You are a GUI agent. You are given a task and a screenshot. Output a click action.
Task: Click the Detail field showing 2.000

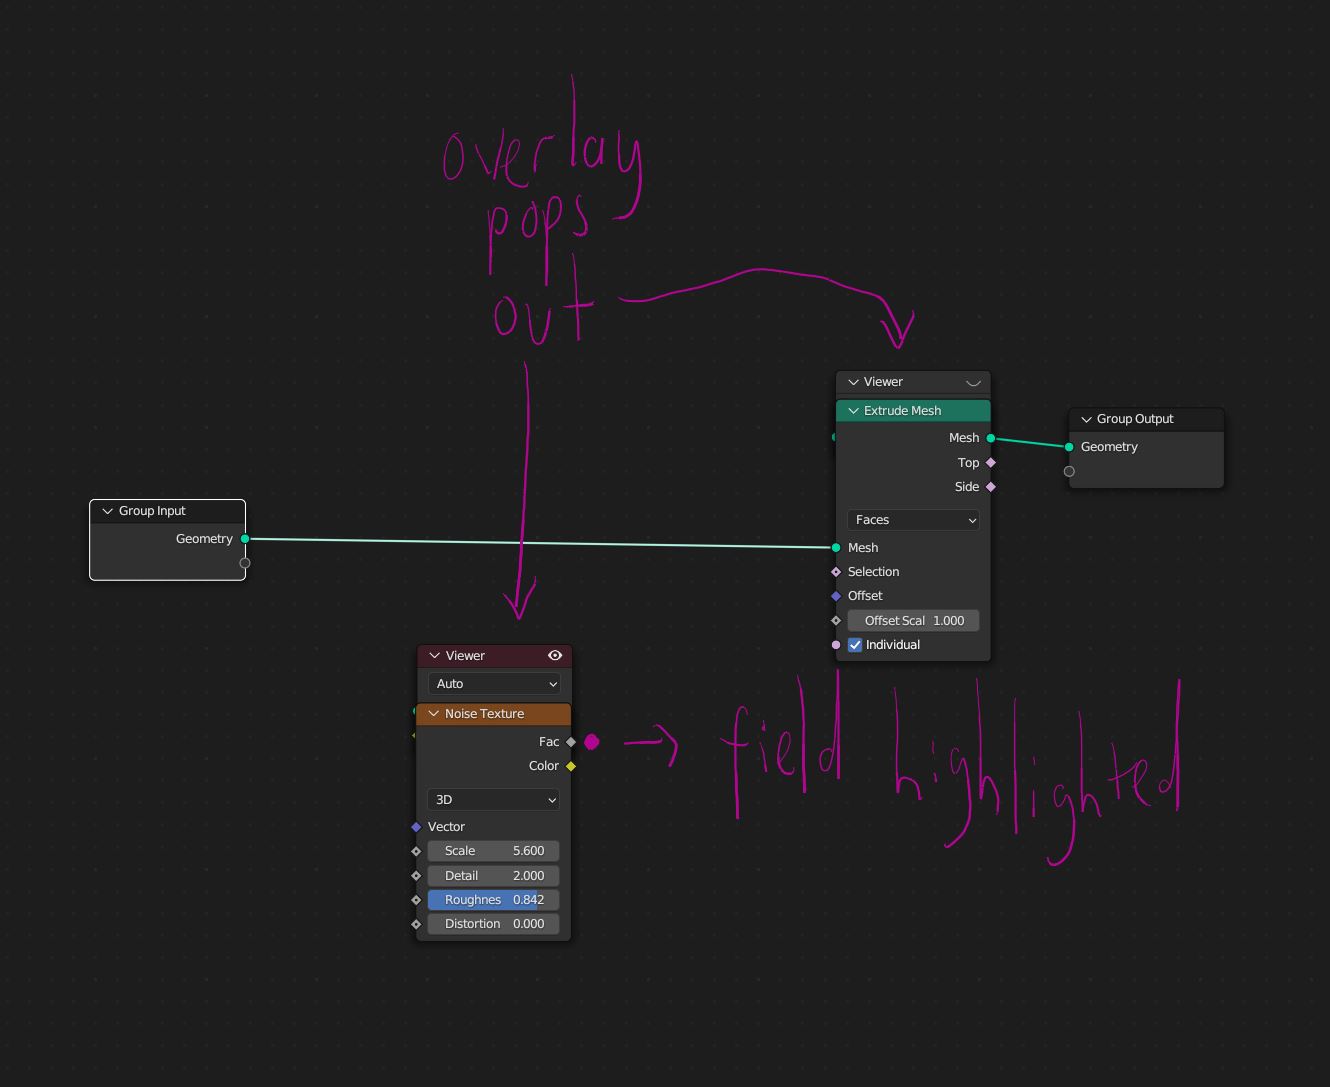494,876
